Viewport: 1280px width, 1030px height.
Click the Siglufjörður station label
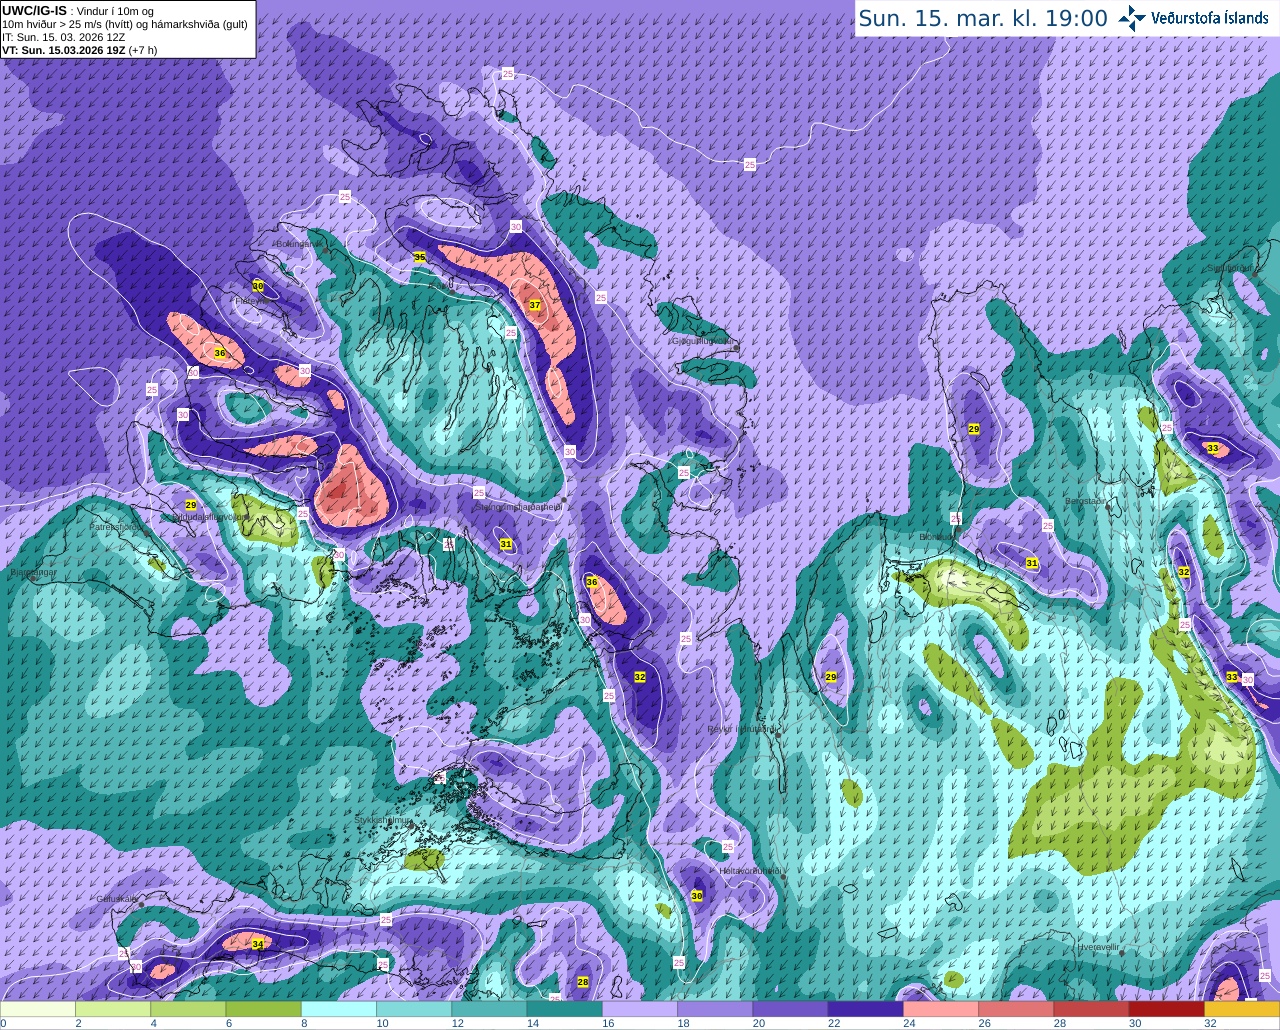tap(1229, 268)
